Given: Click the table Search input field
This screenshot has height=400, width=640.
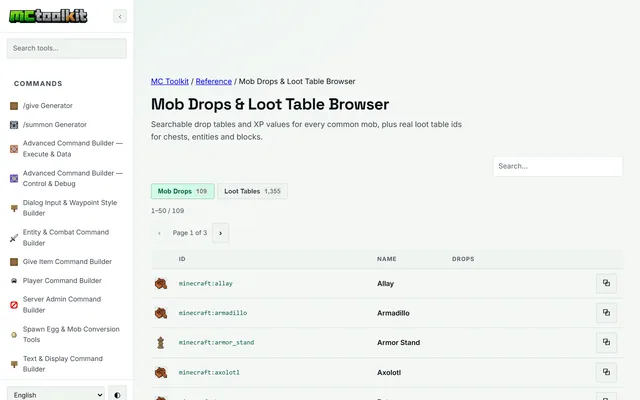Looking at the screenshot, I should (558, 167).
